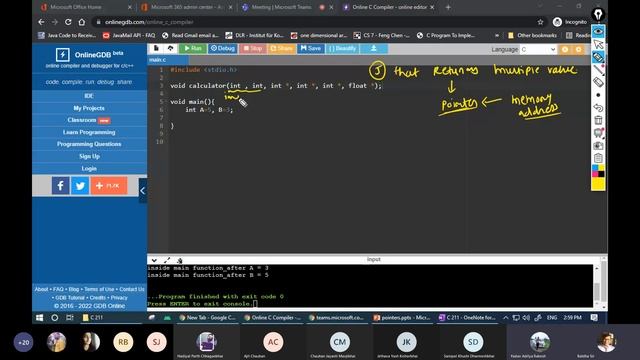Save the code with Save button
This screenshot has width=640, height=360.
pos(311,49)
